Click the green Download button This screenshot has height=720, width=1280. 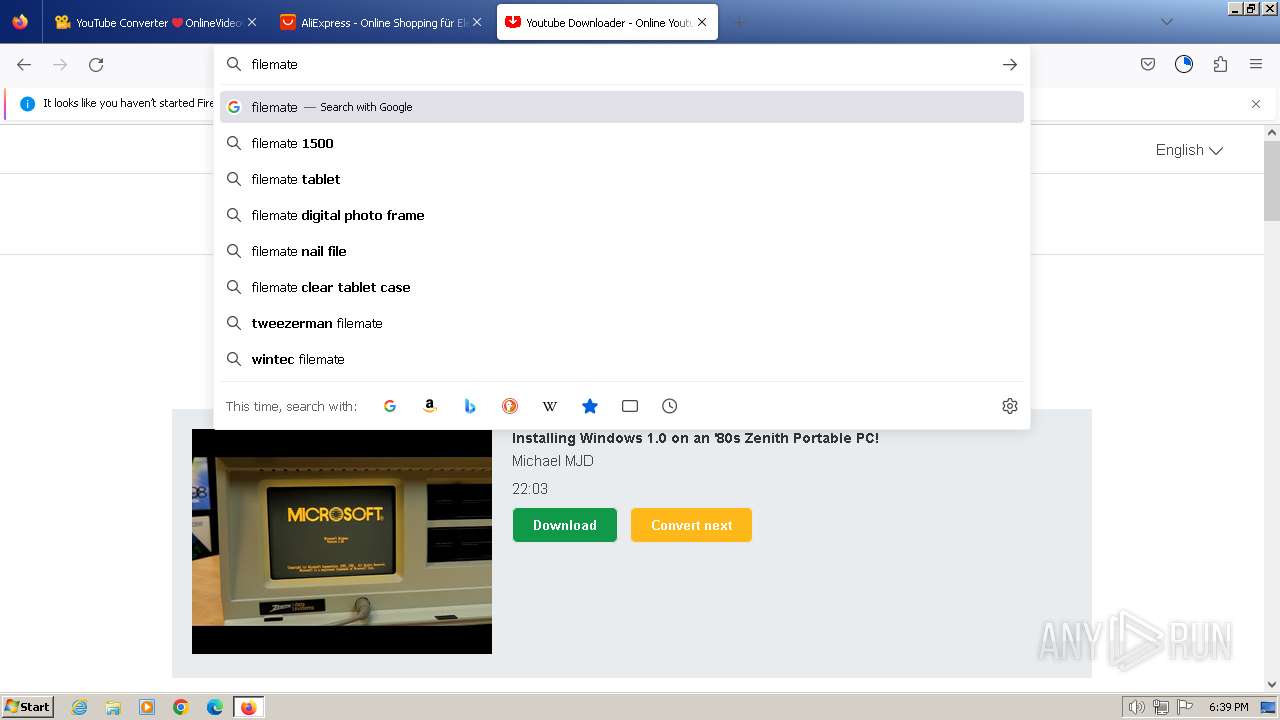coord(565,525)
